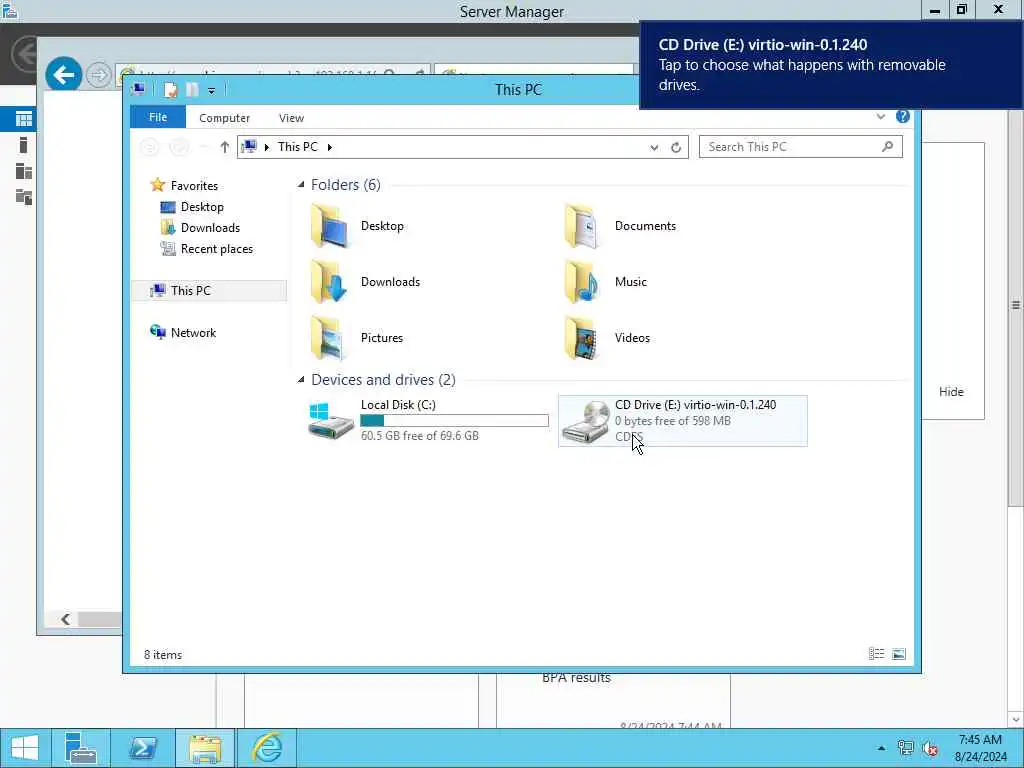Open Server Manager All Servers icon
The image size is (1024, 768).
coord(24,171)
